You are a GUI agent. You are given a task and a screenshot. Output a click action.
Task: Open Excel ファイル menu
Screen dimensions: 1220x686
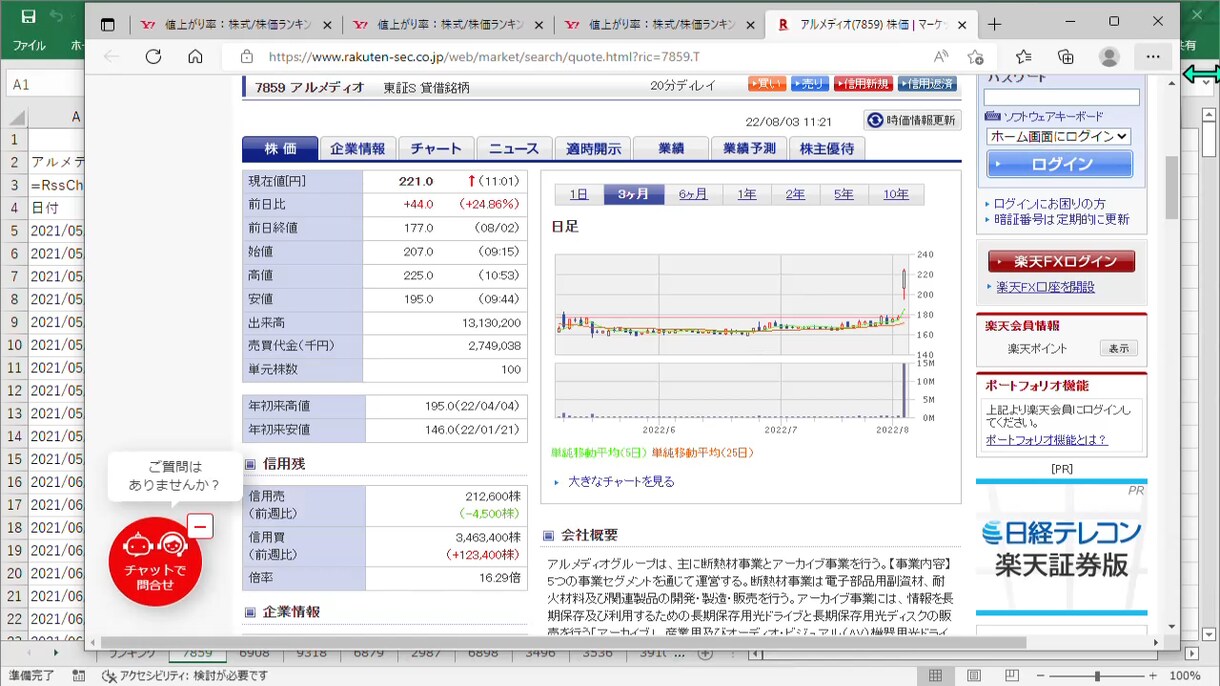[x=29, y=46]
